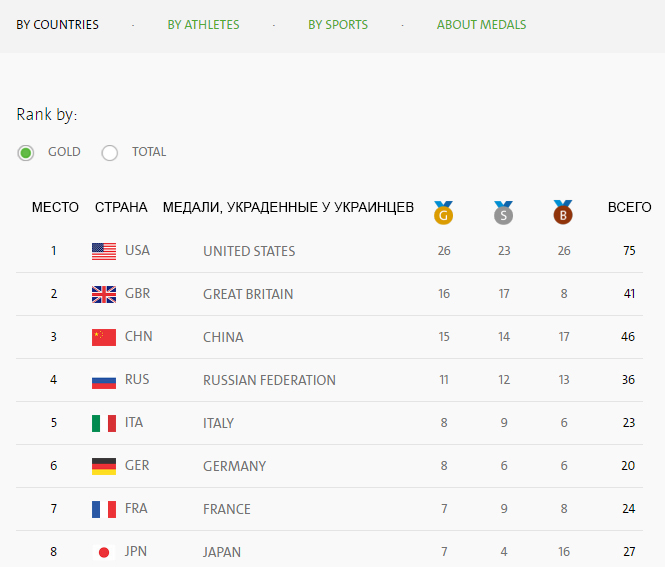The height and width of the screenshot is (567, 665).
Task: Open the Great Britain country link
Action: (248, 294)
